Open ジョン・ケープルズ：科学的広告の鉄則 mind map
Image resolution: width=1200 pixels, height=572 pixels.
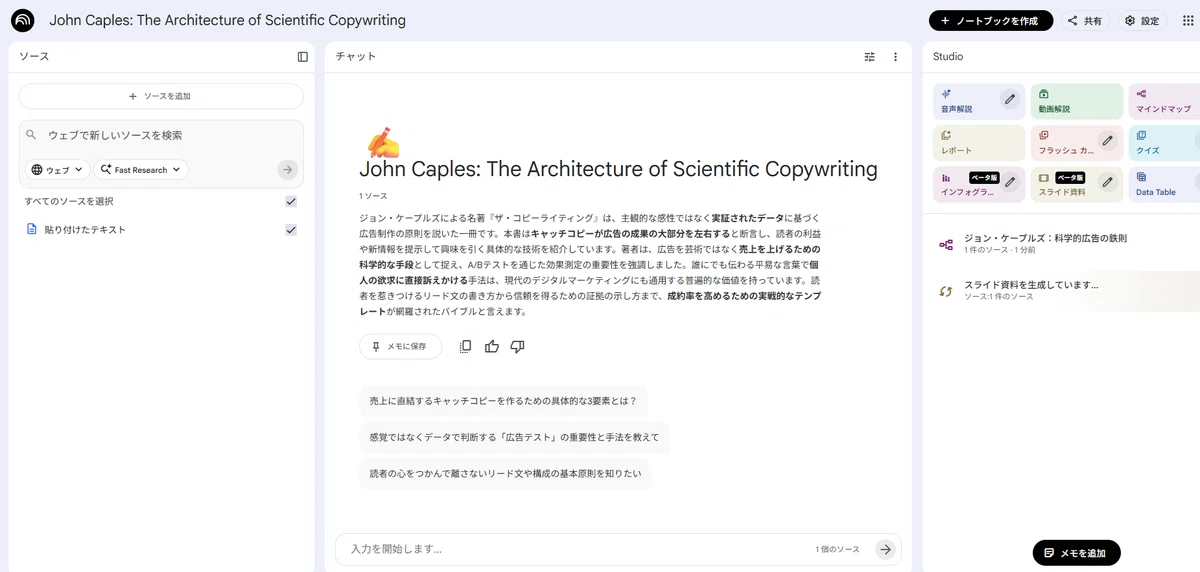click(x=1064, y=243)
